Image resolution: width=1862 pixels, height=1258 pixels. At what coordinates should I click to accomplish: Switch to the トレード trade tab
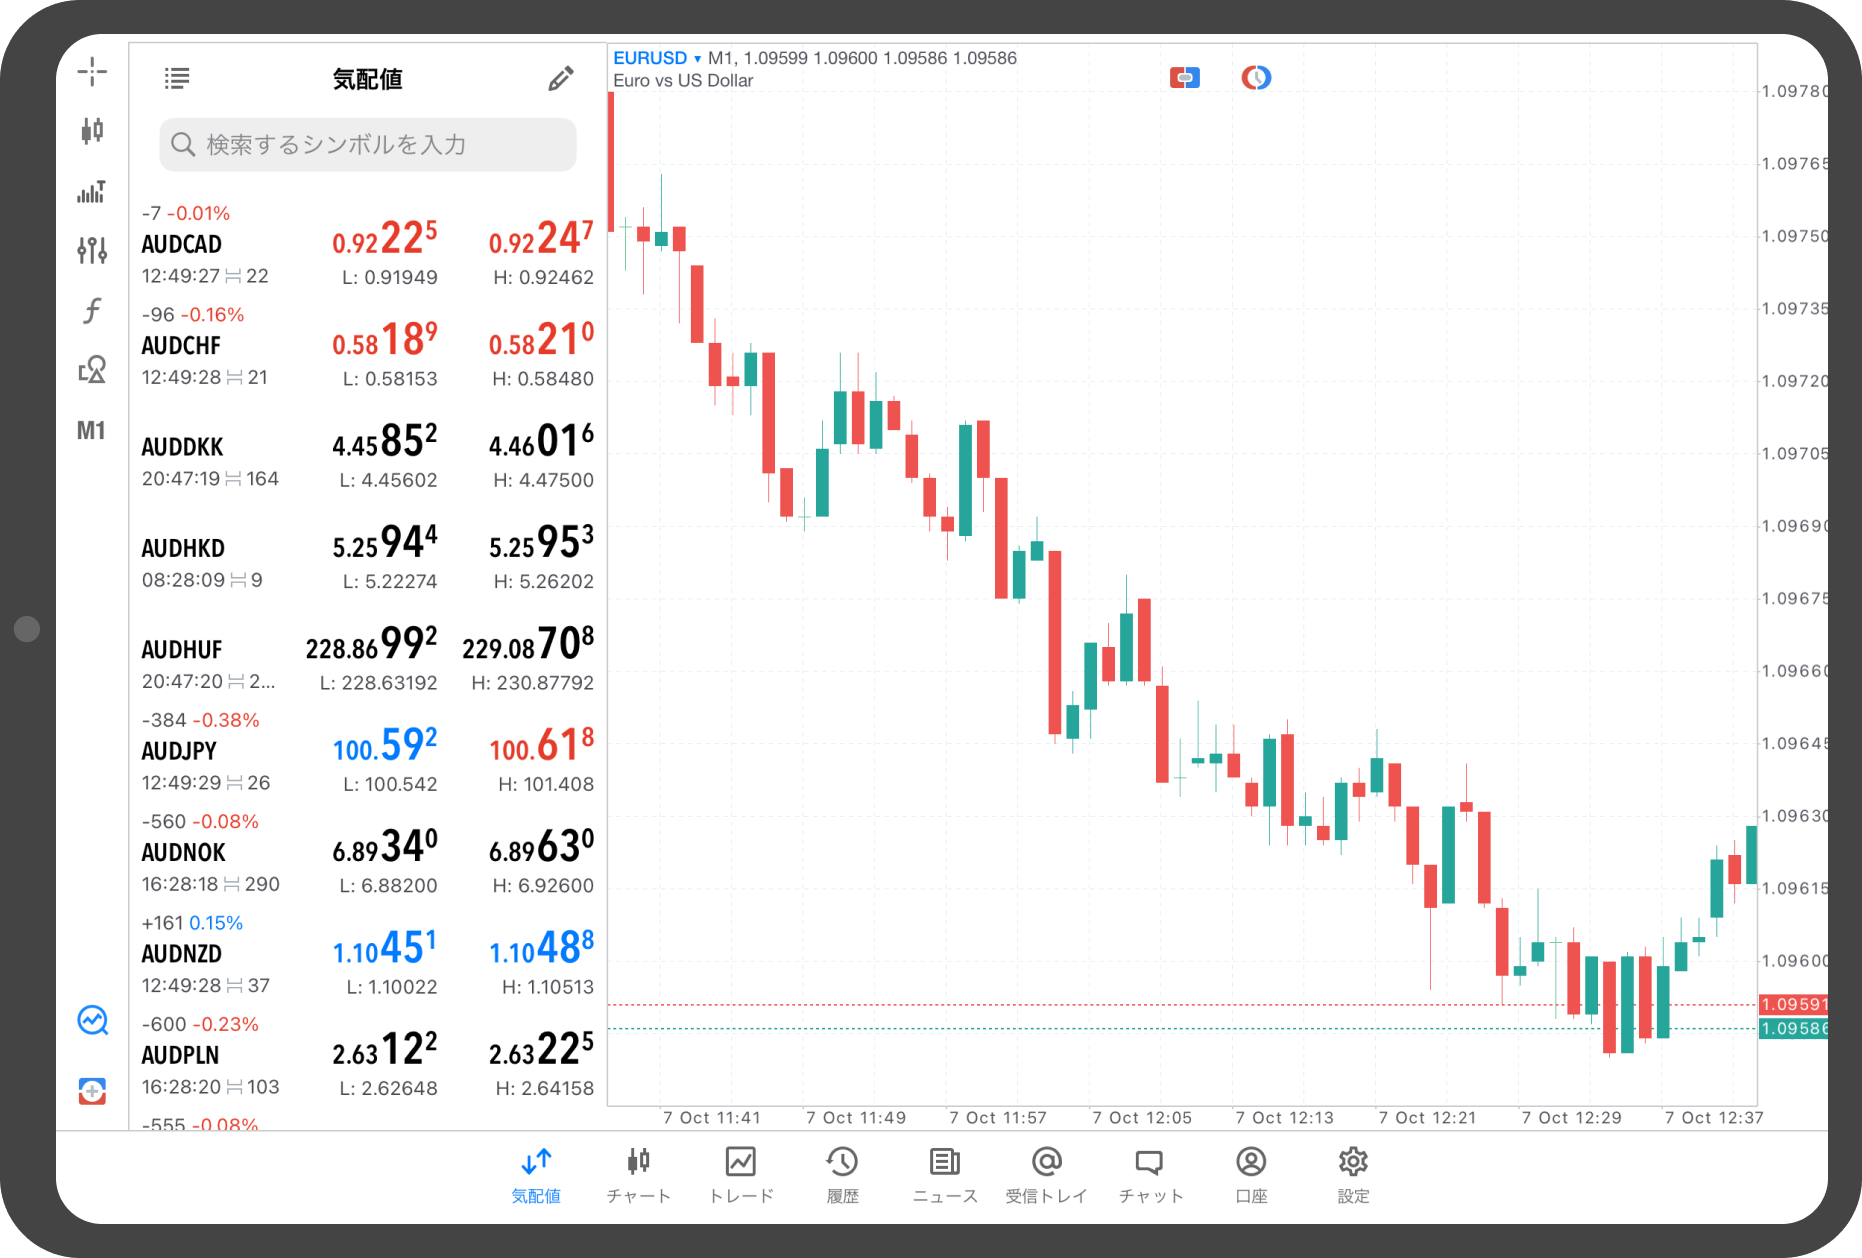tap(741, 1176)
